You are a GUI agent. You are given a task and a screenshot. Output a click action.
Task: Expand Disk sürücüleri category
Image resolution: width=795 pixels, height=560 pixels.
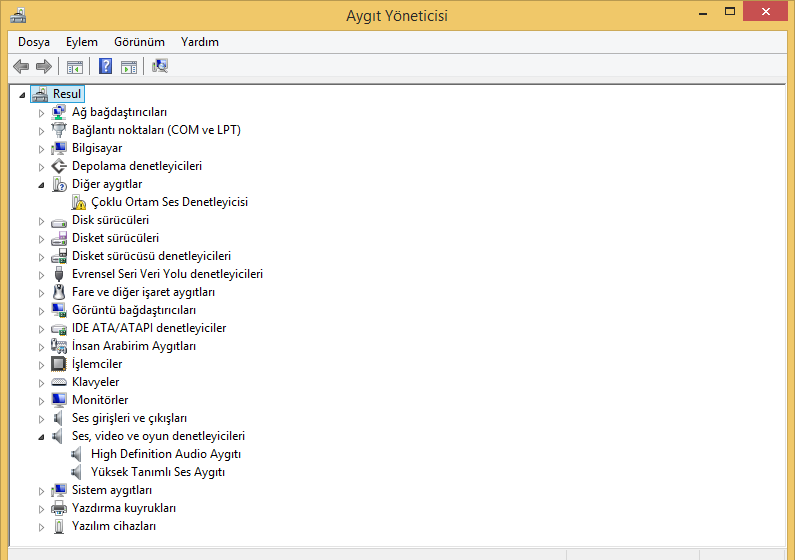41,221
